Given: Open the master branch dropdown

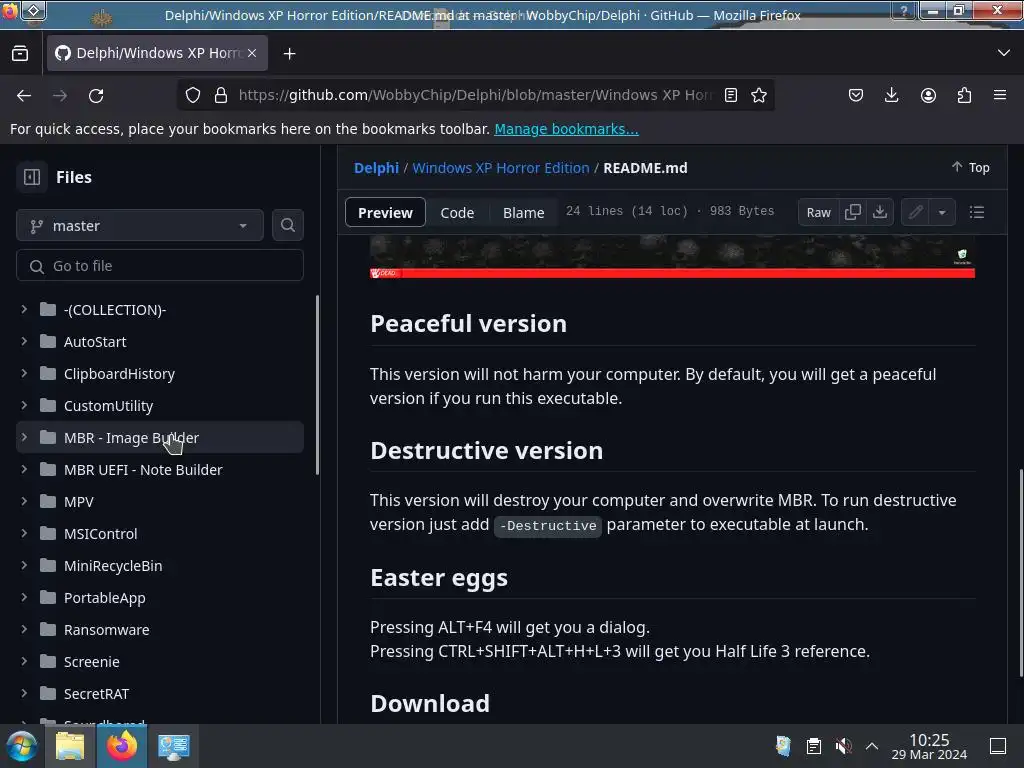Looking at the screenshot, I should click(139, 225).
